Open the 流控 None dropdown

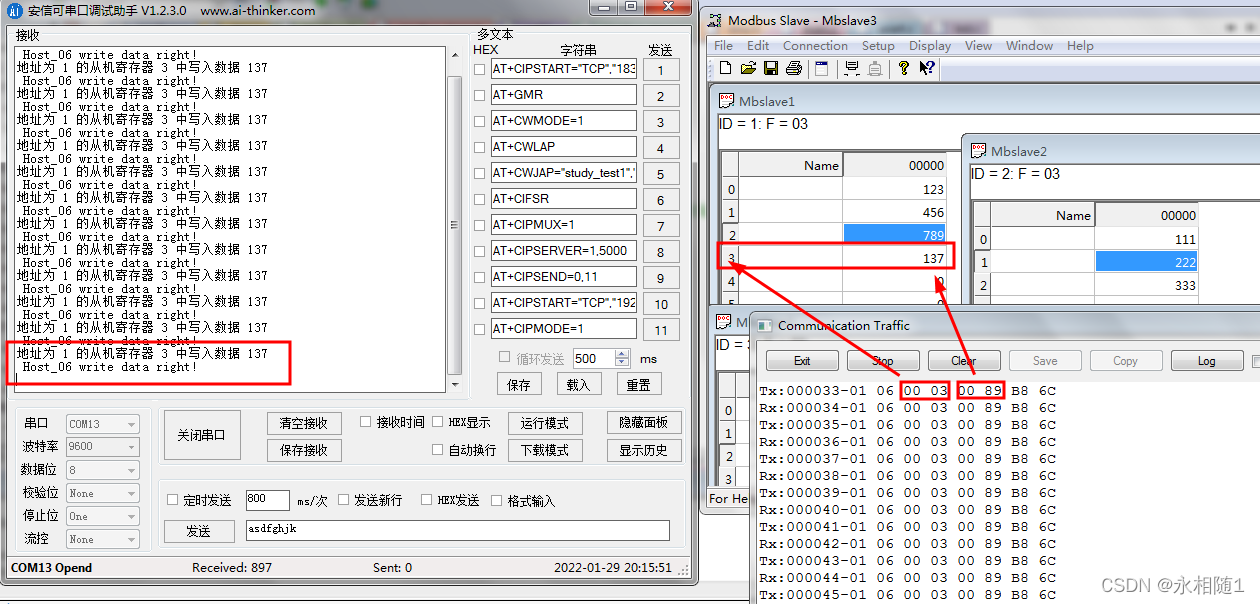102,539
